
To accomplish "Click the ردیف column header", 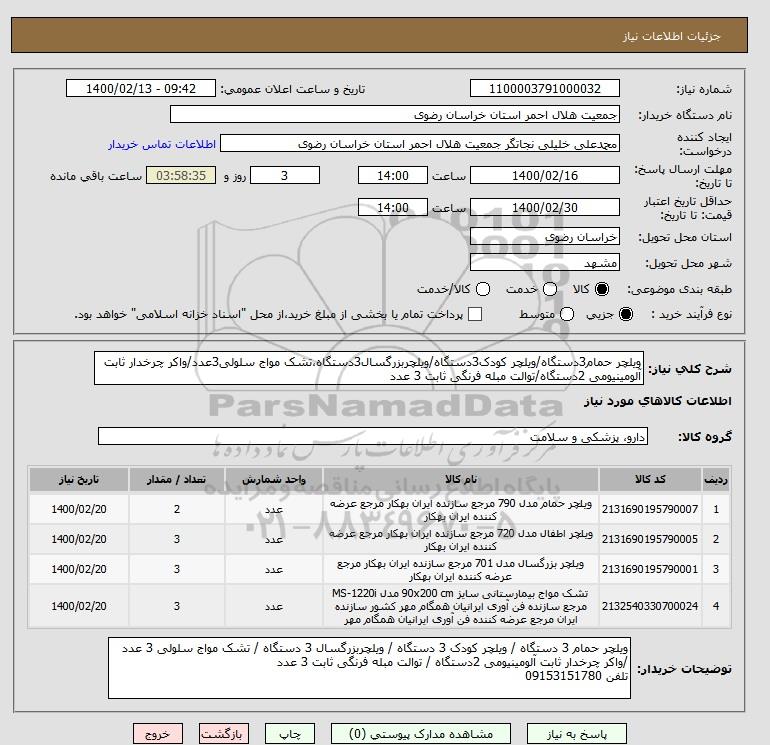I will click(716, 479).
